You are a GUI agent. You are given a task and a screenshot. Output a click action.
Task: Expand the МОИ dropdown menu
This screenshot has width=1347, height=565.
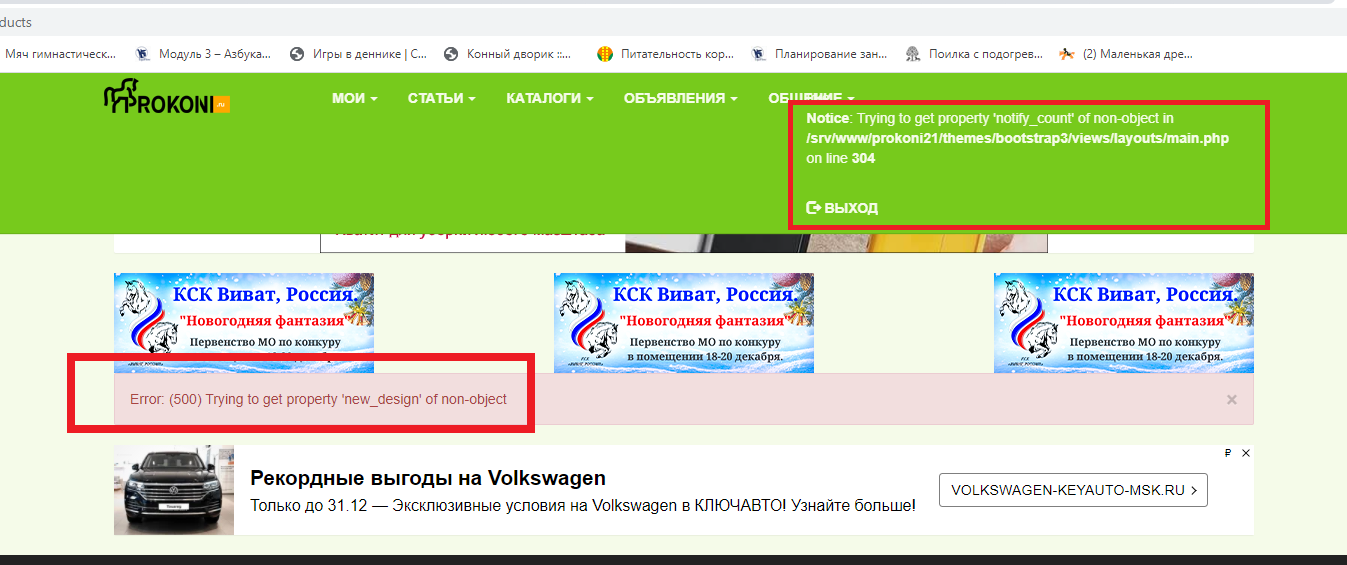[x=355, y=98]
